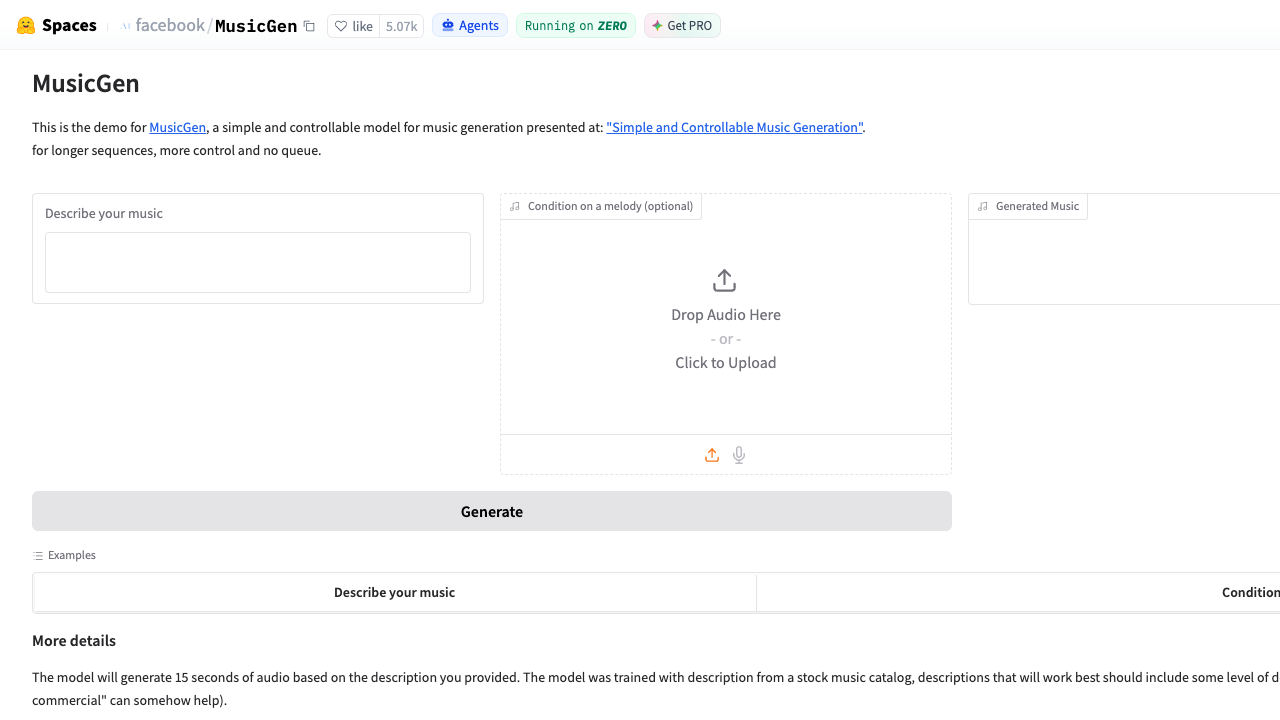Copy the Space name with the copy icon

(x=309, y=26)
